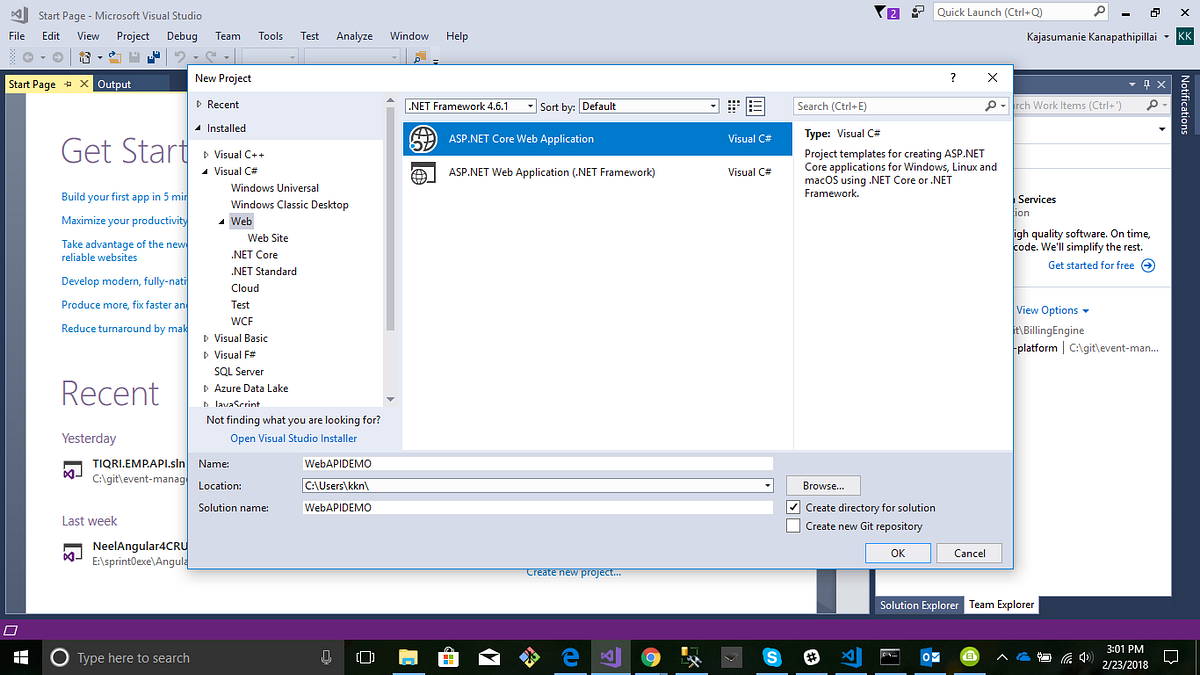Collapse the Visual C# tree node
Viewport: 1200px width, 675px height.
(204, 171)
